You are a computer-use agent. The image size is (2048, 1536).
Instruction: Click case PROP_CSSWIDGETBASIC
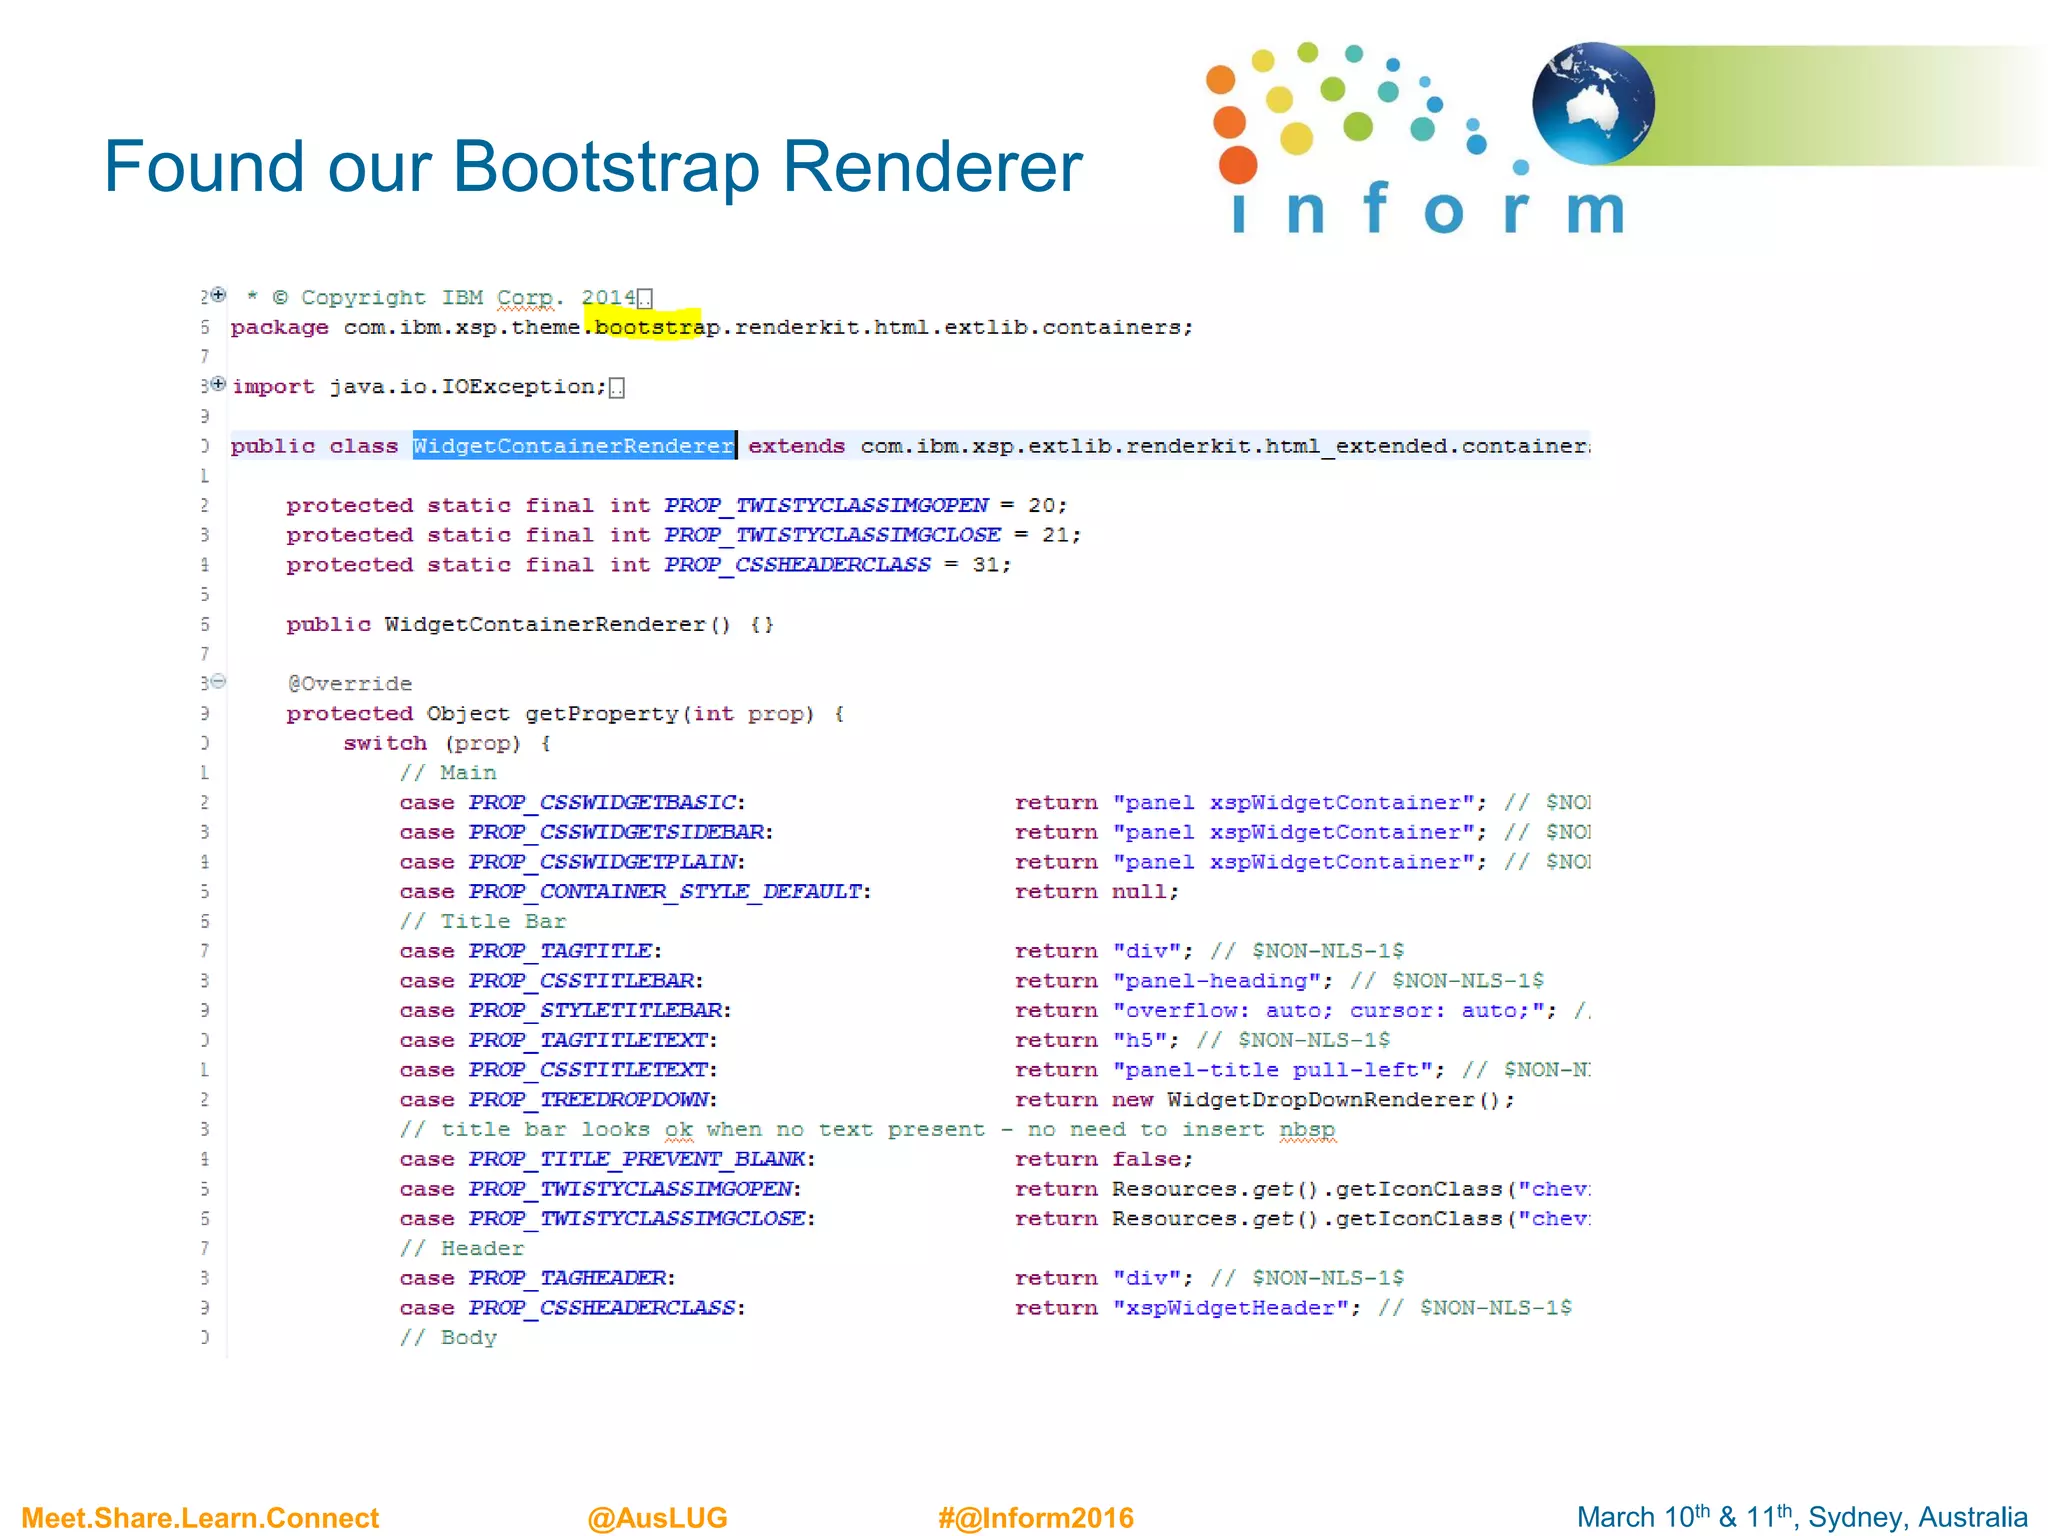point(572,803)
